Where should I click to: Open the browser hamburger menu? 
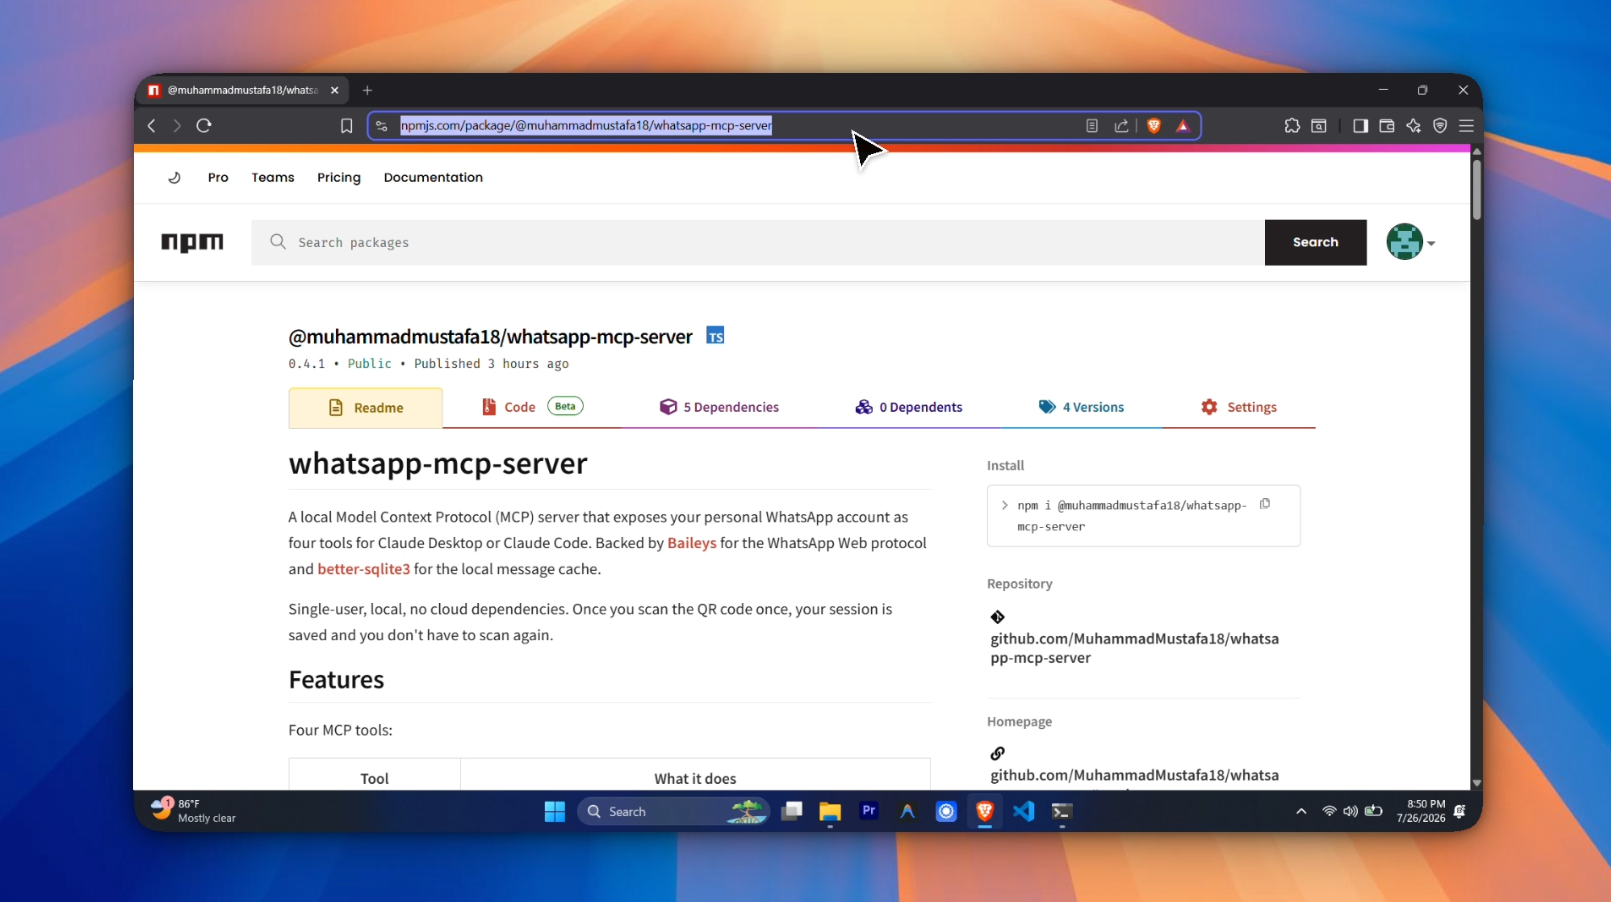coord(1467,126)
